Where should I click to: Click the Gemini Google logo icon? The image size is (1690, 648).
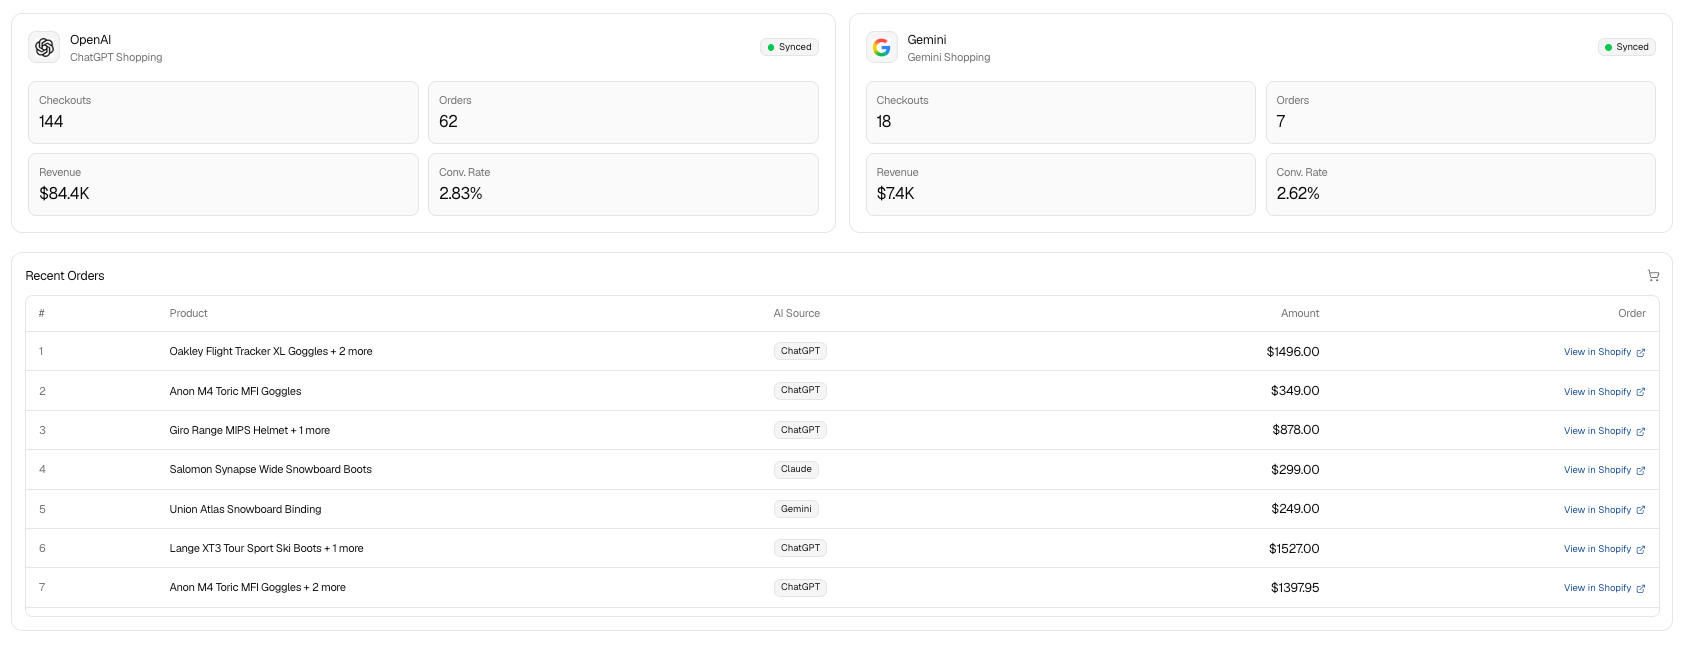[881, 47]
